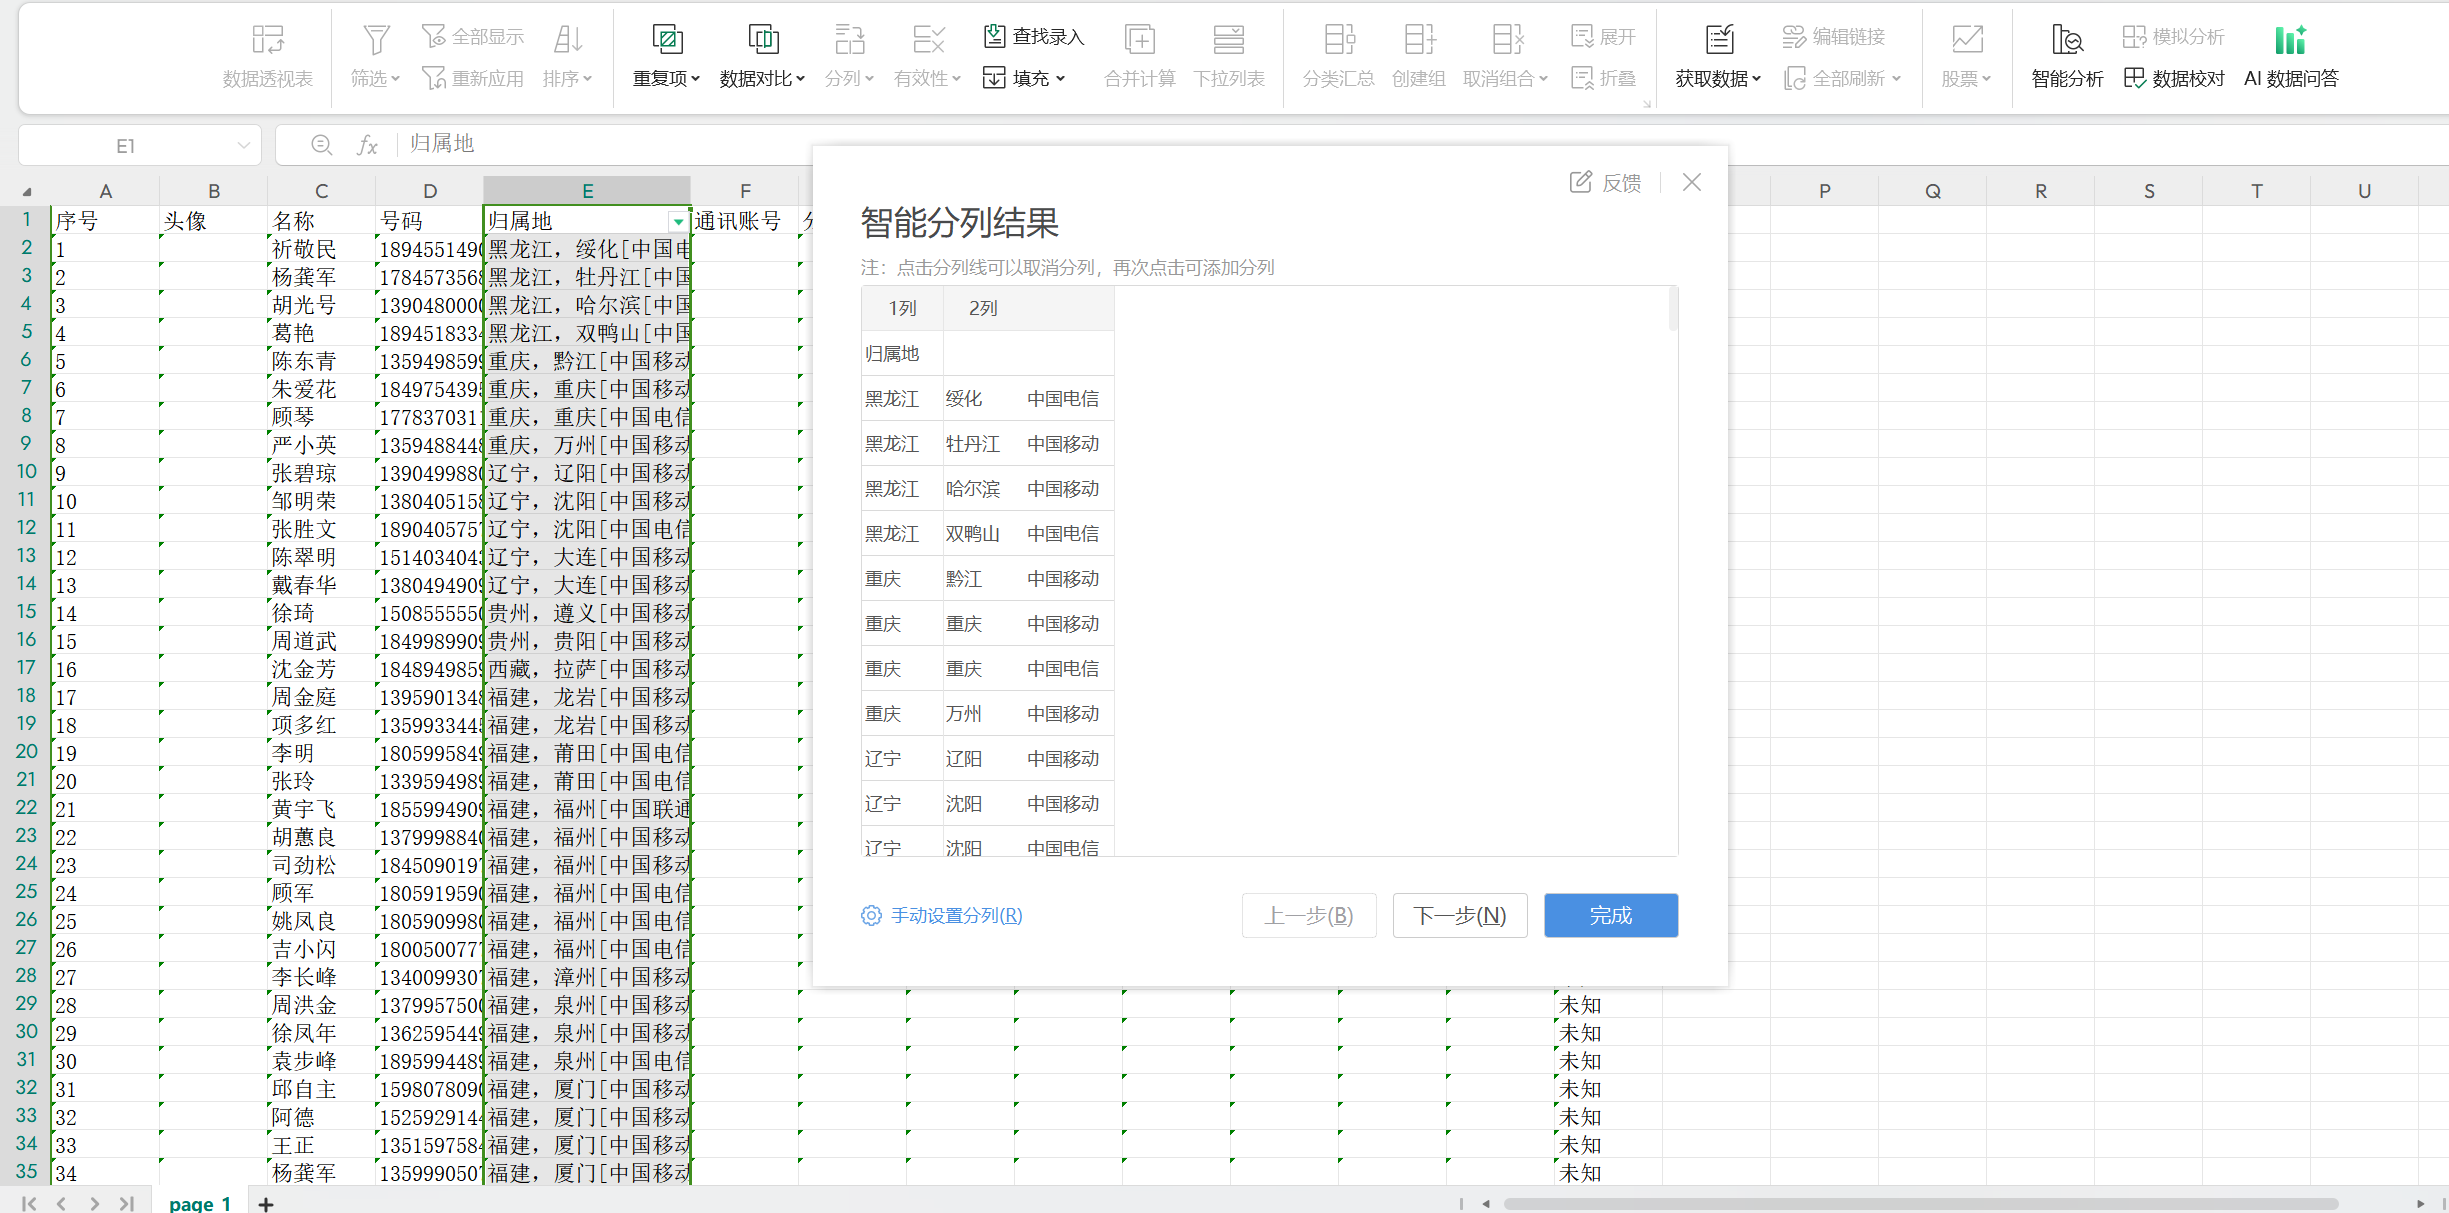2449x1213 pixels.
Task: Select the page 1 sheet tab
Action: point(200,1203)
